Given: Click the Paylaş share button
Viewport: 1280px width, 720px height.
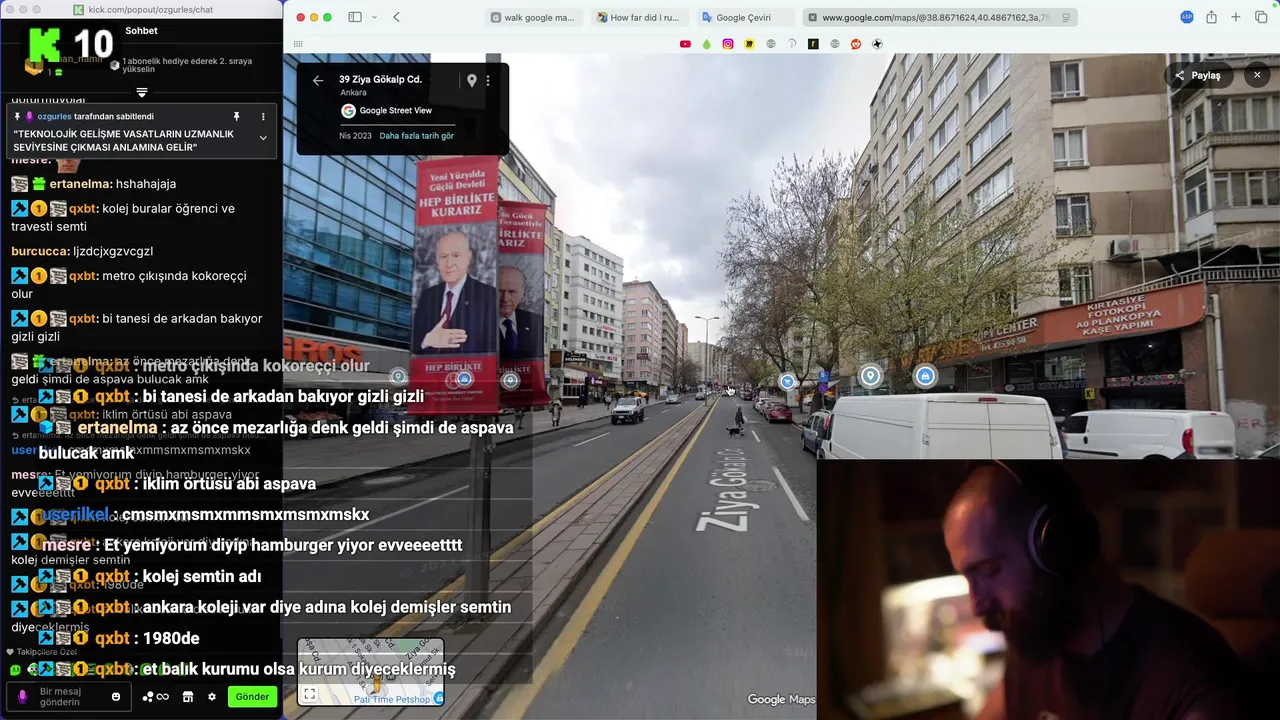Looking at the screenshot, I should click(x=1198, y=75).
